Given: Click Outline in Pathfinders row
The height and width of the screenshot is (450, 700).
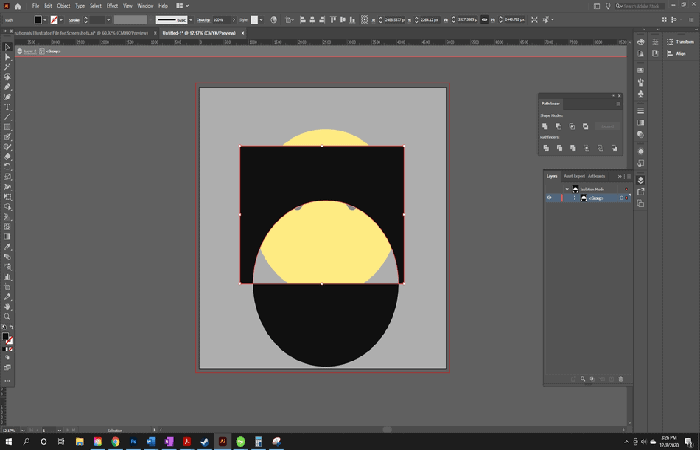Looking at the screenshot, I should [600, 148].
